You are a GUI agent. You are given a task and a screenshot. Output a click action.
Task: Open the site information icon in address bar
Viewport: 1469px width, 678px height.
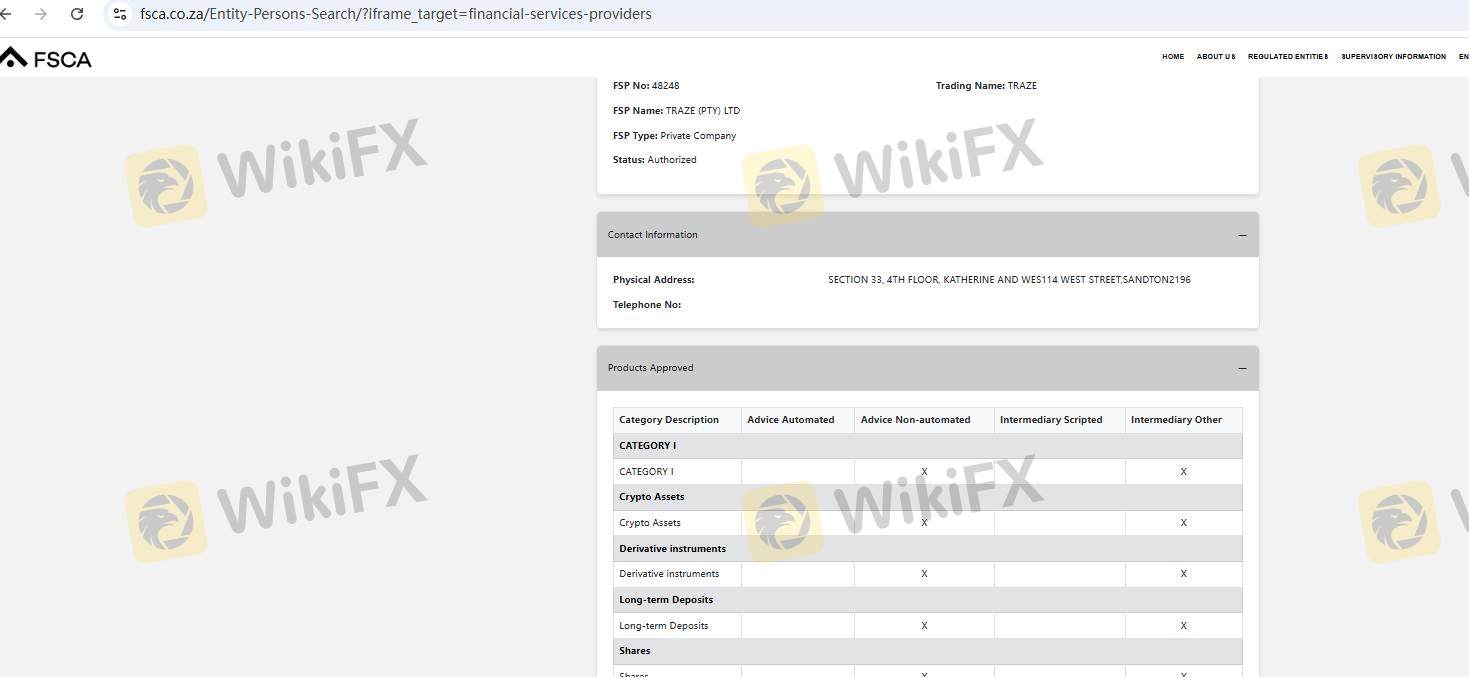[120, 14]
